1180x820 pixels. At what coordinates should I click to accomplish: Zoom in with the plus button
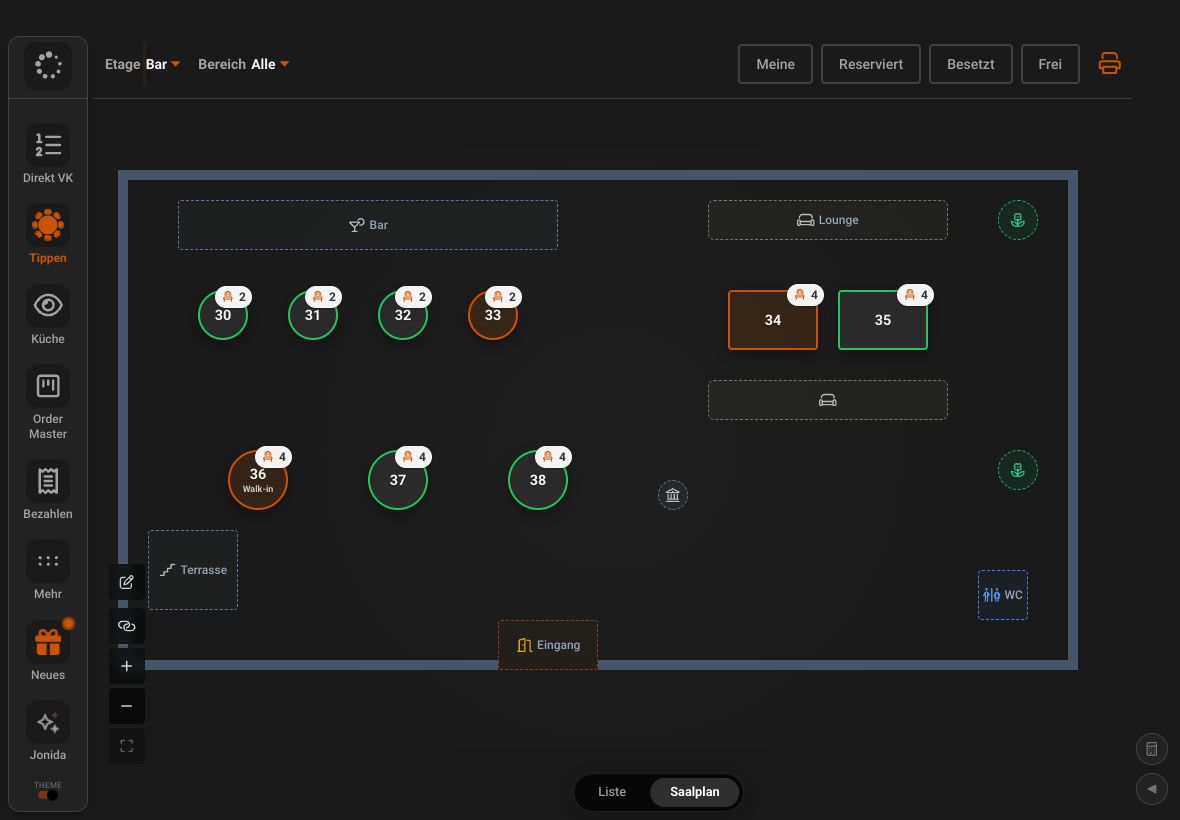[126, 666]
